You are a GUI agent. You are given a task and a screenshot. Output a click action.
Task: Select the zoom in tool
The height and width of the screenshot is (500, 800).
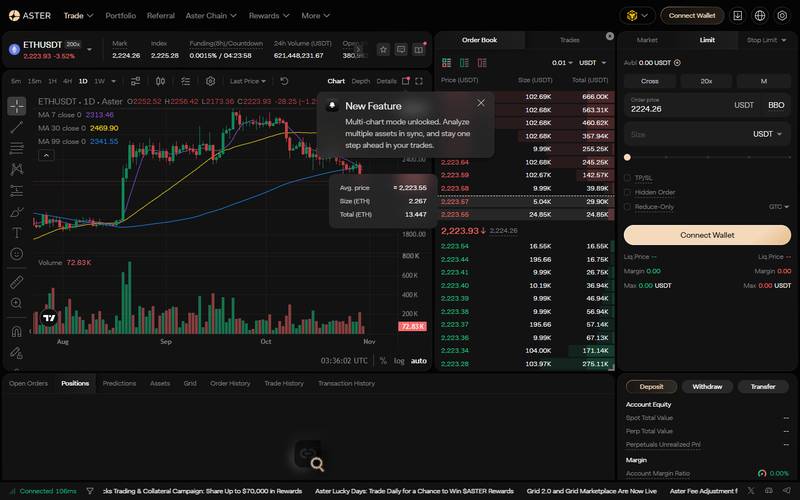coord(17,303)
